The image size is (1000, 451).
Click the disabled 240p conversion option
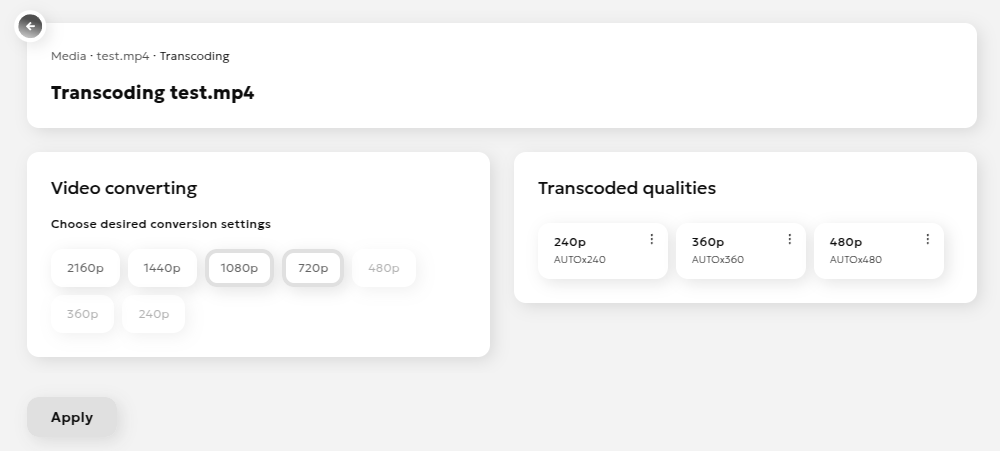(x=153, y=314)
